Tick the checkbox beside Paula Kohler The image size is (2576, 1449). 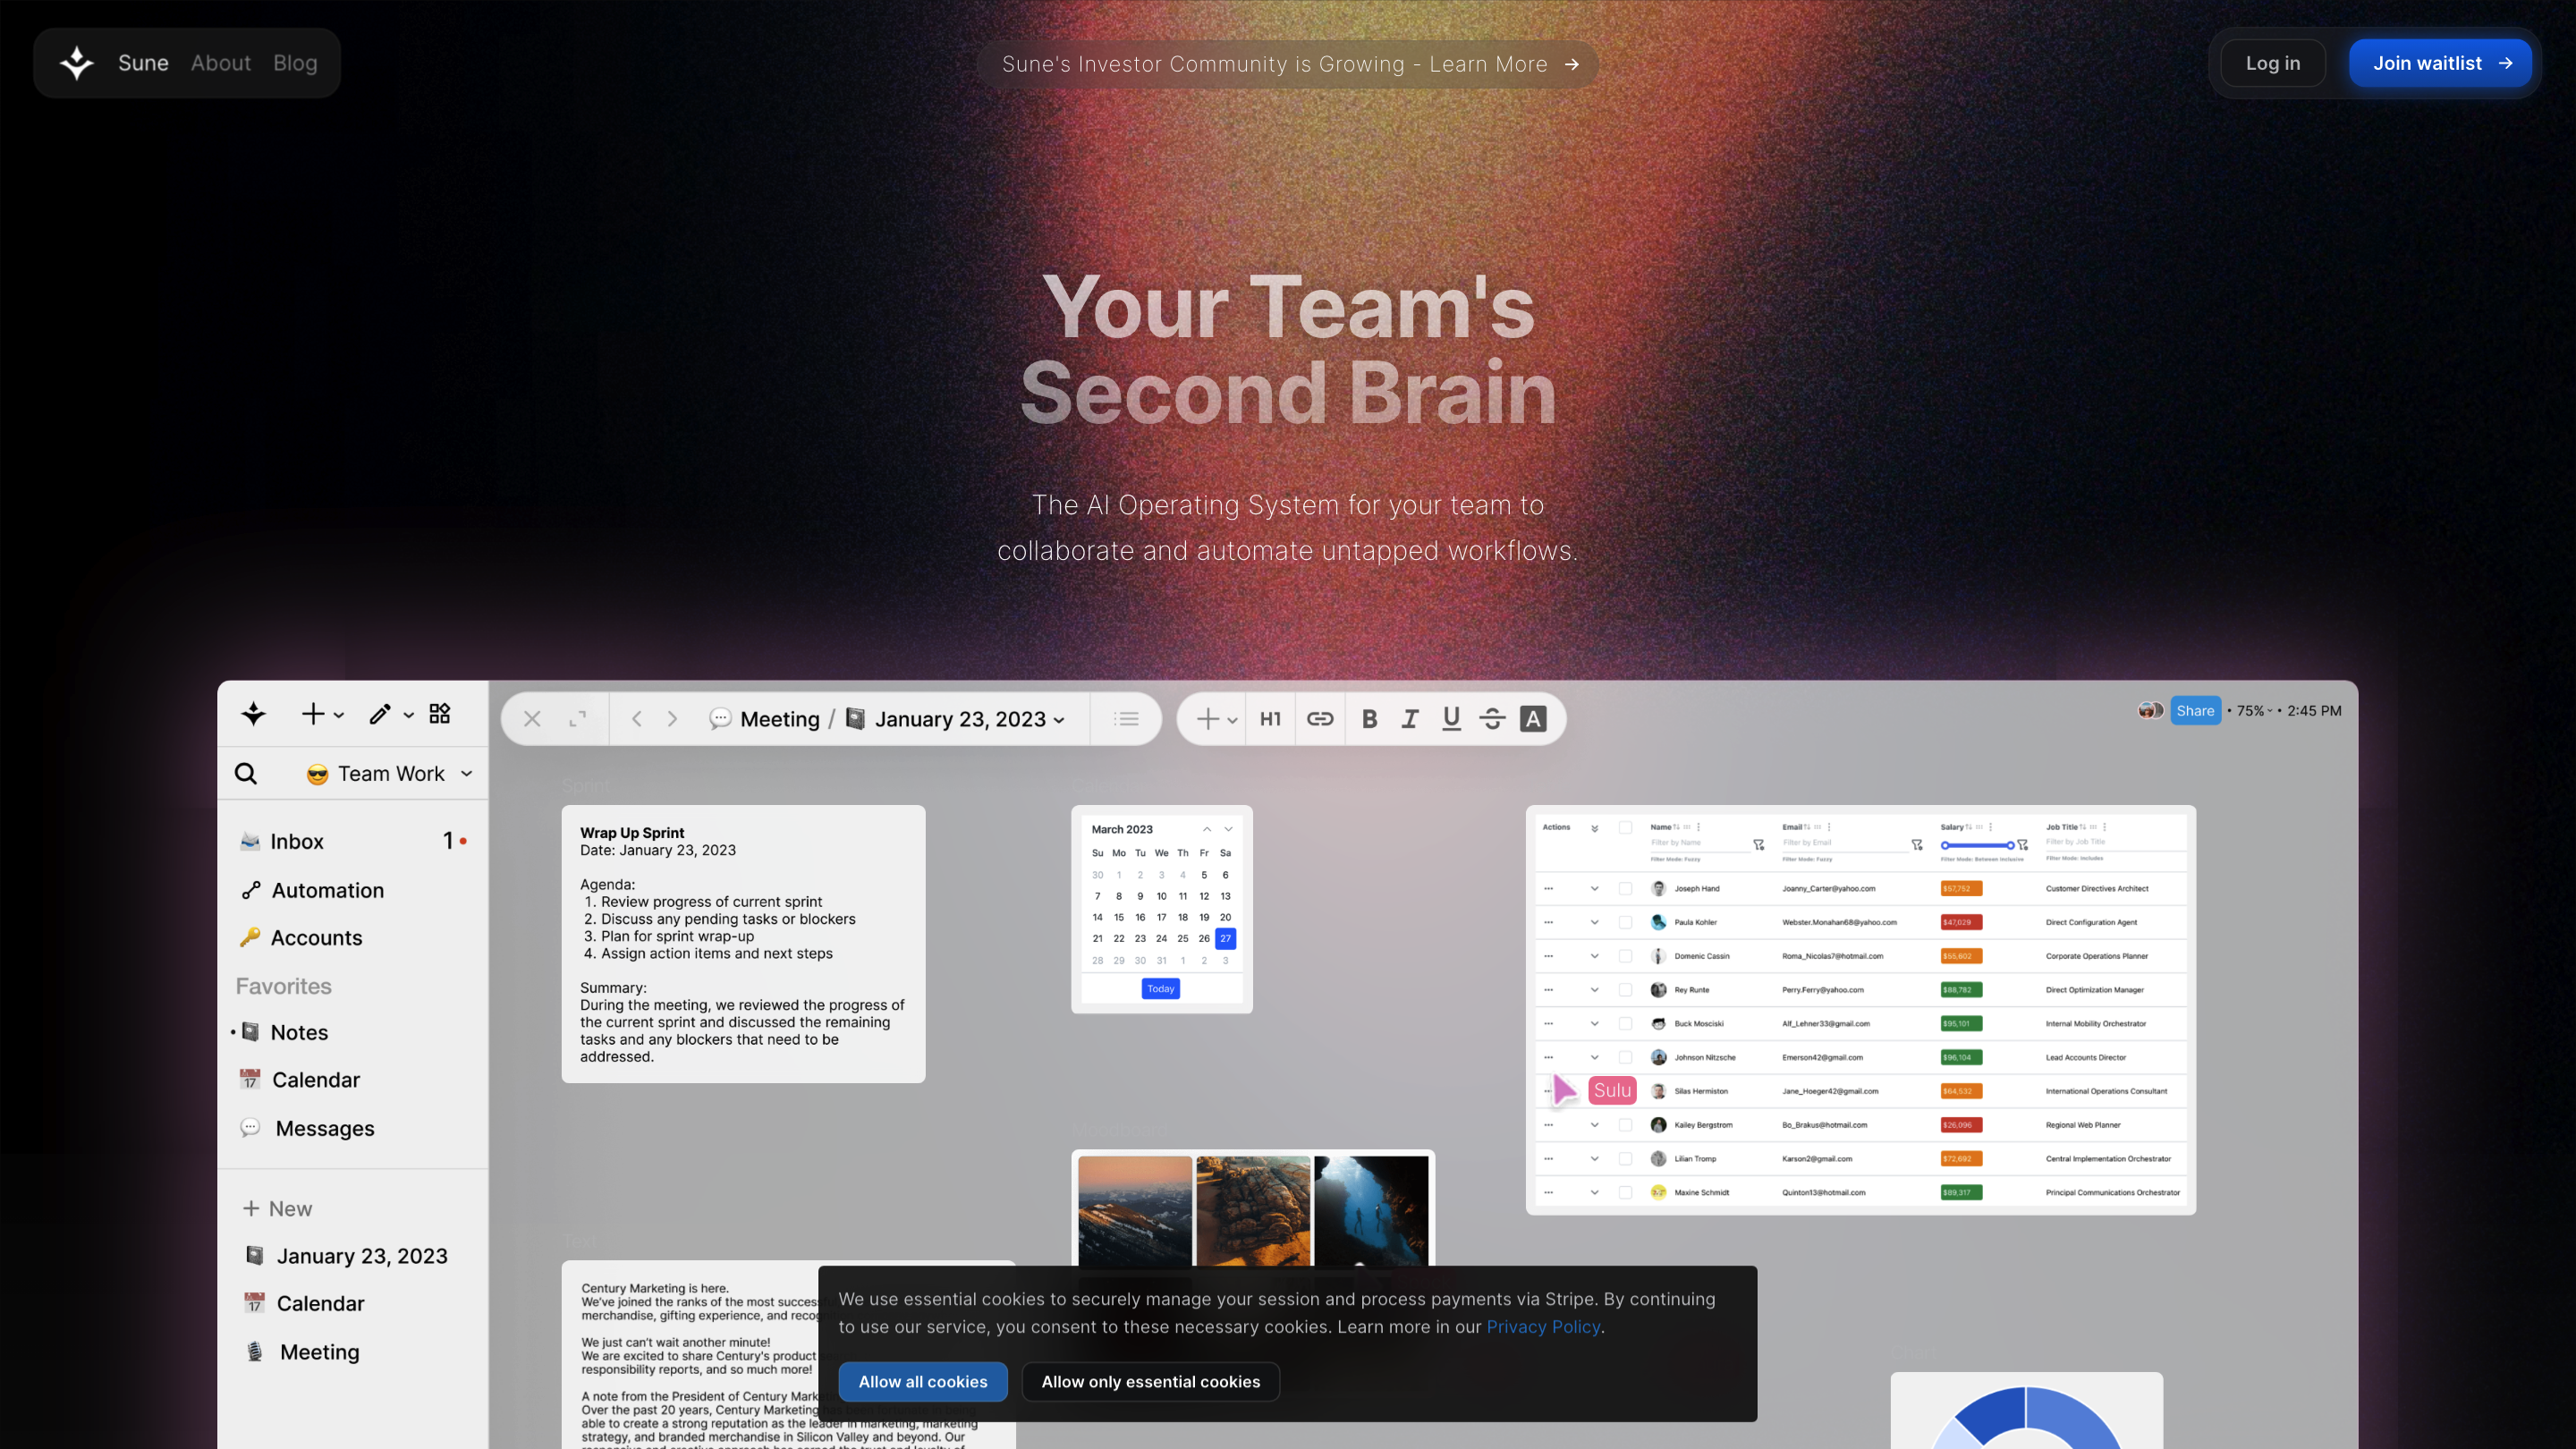[x=1625, y=922]
